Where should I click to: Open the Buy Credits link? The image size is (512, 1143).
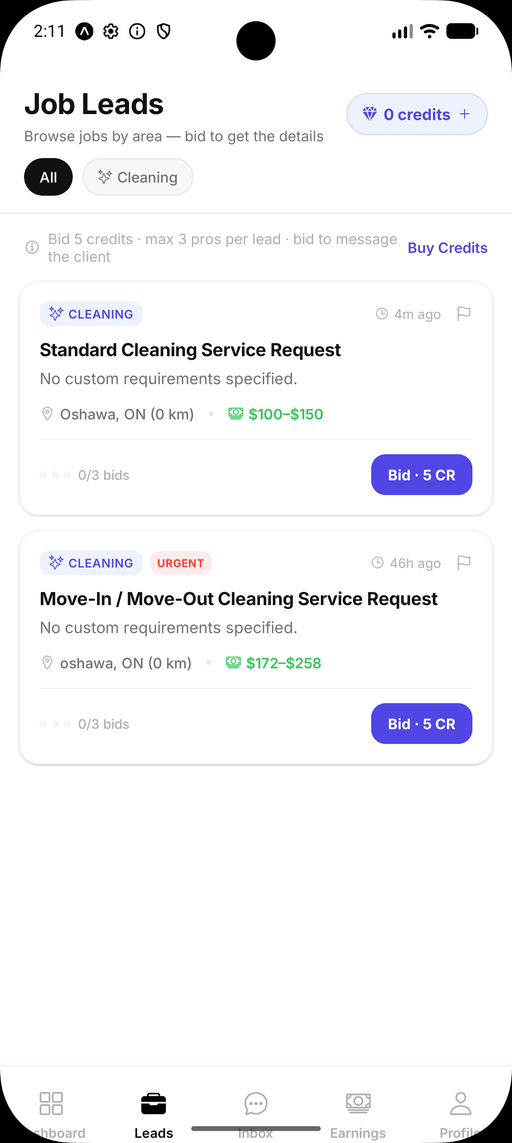pyautogui.click(x=447, y=248)
